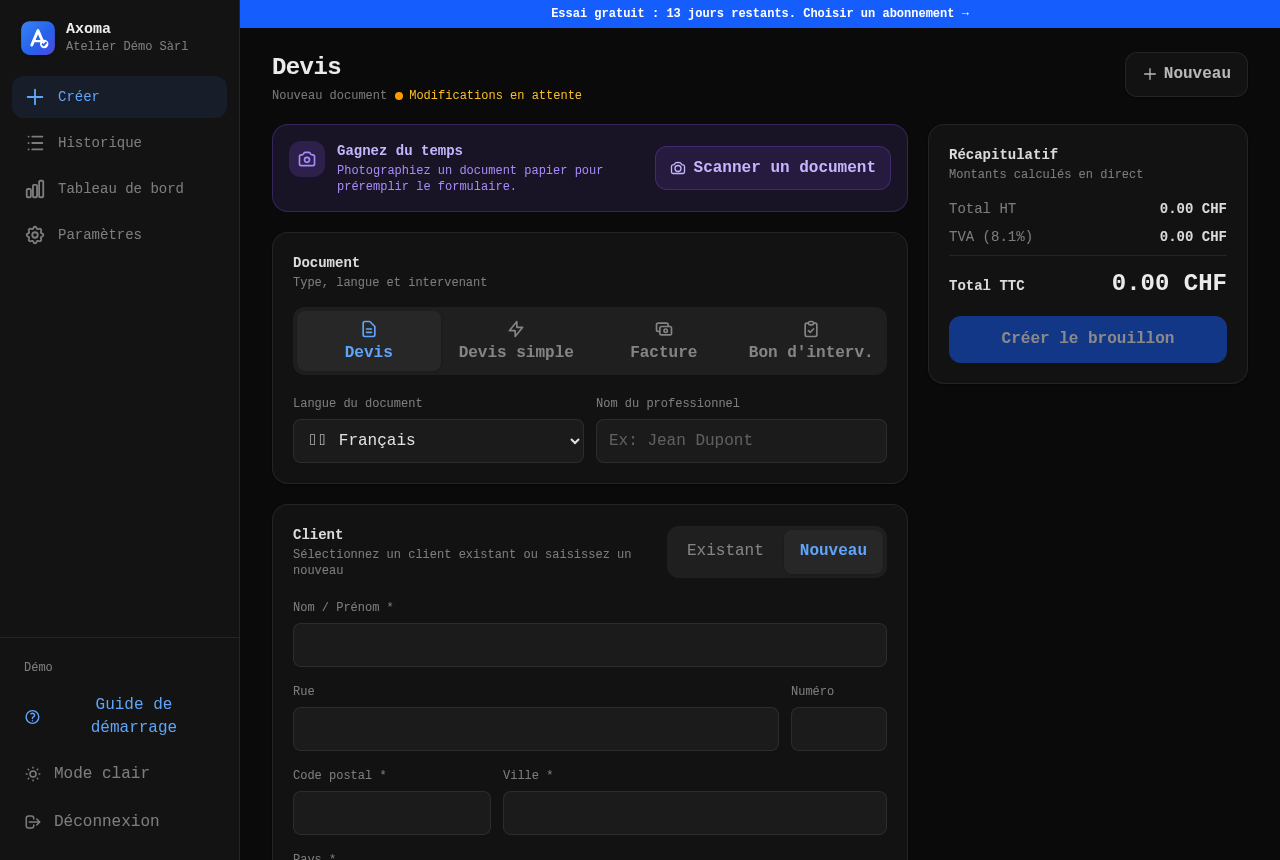Screen dimensions: 1280x860
Task: Toggle Mode clair theme
Action: click(120, 774)
